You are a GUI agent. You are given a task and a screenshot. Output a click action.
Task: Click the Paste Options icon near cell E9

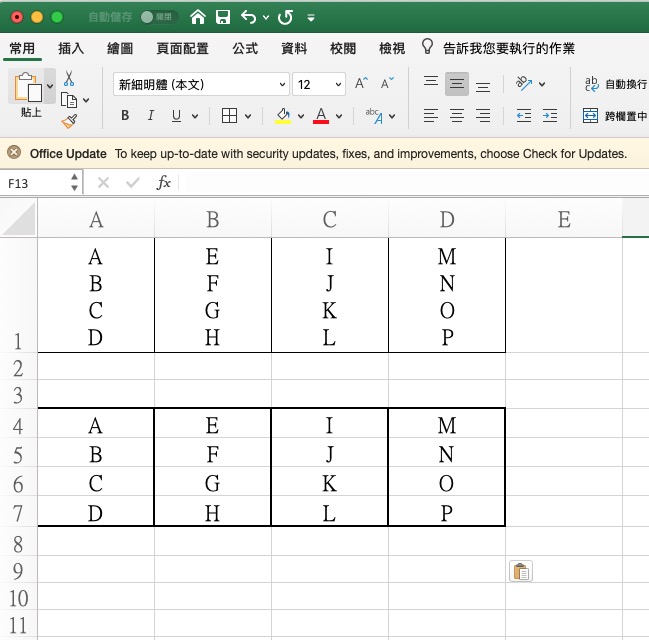tap(521, 572)
